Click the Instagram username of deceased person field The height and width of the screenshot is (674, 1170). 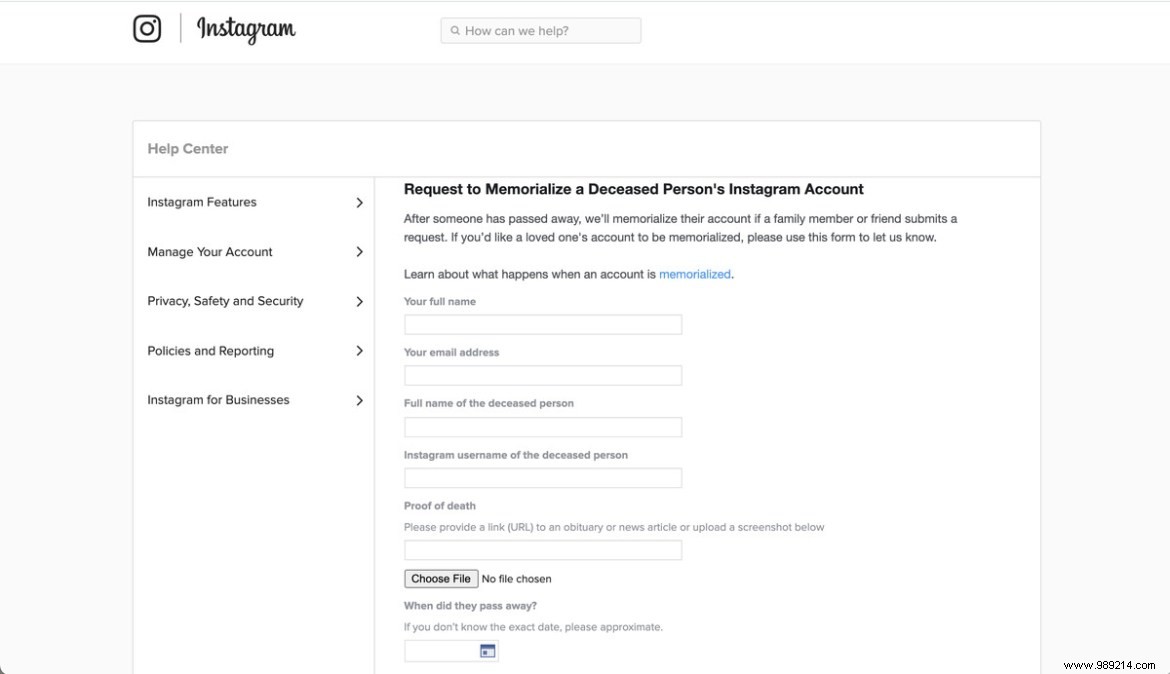click(542, 478)
